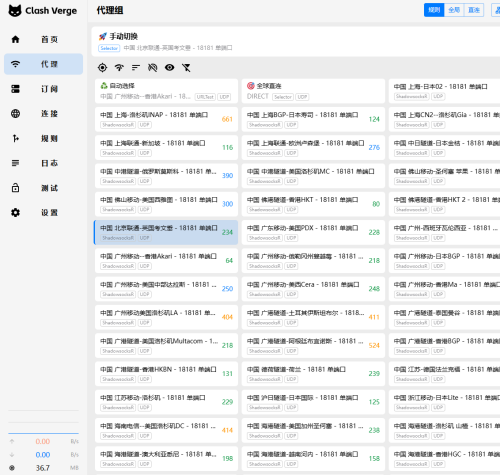Select the 浙江移动-日本Lite node
This screenshot has height=475, width=500.
click(444, 402)
